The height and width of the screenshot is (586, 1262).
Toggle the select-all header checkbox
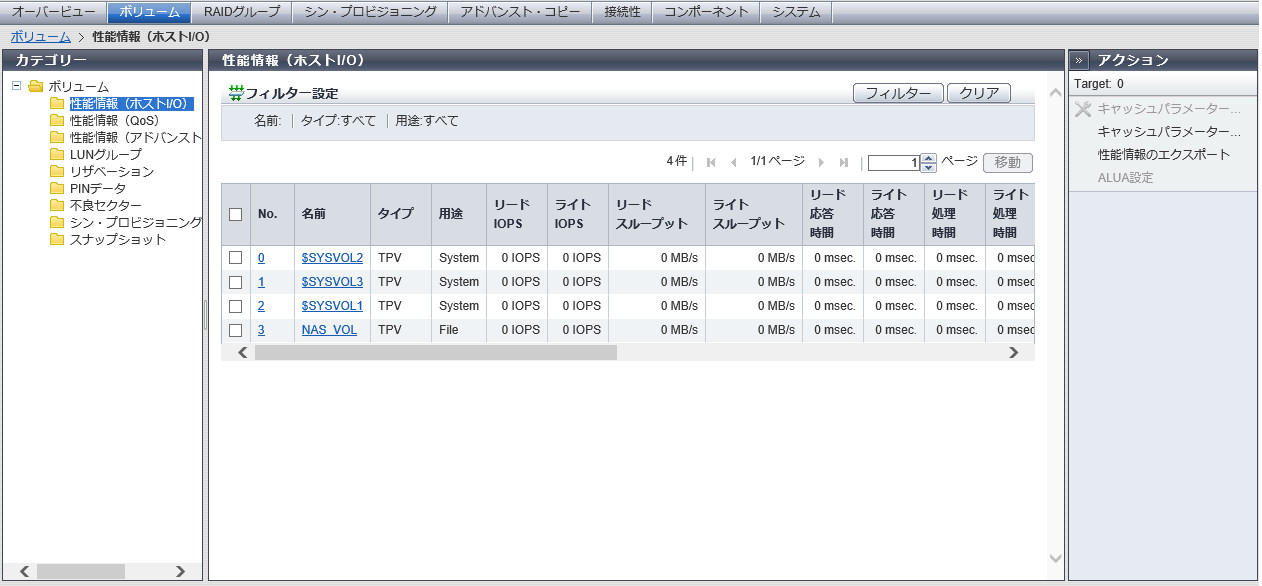pos(236,214)
